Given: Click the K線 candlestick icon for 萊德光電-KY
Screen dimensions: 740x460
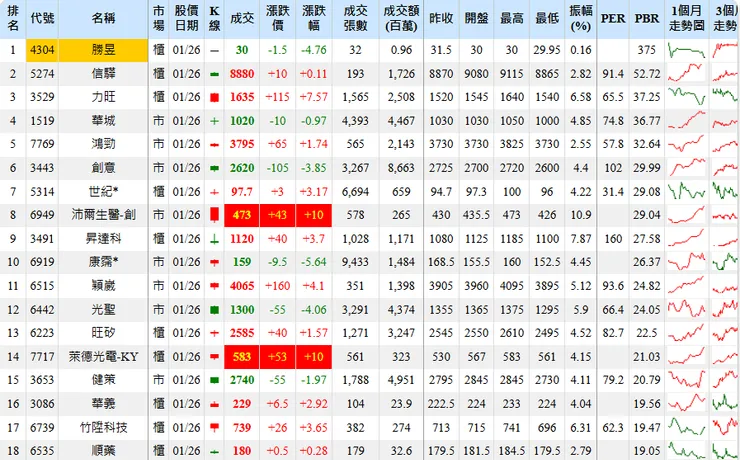Looking at the screenshot, I should pos(214,357).
